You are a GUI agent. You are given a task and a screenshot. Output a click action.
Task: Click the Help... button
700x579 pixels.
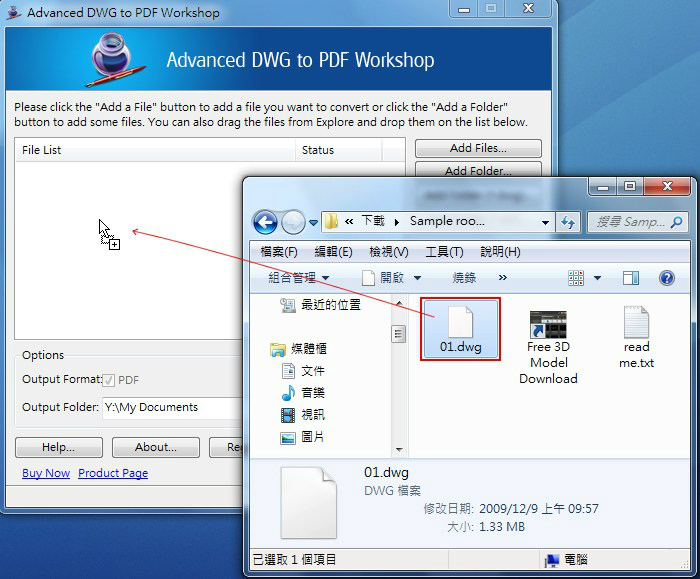[58, 447]
